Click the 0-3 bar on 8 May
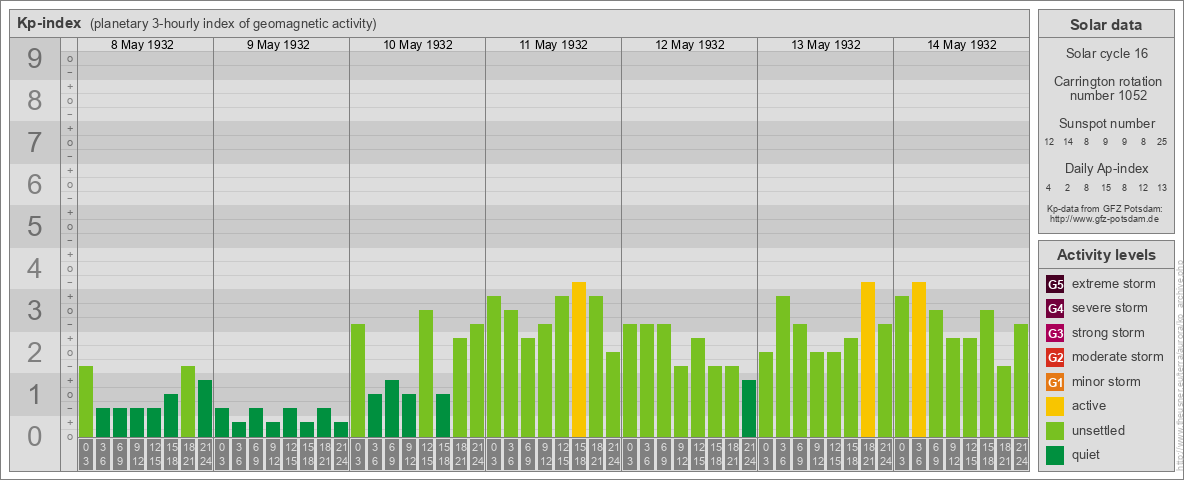The image size is (1184, 480). [86, 402]
